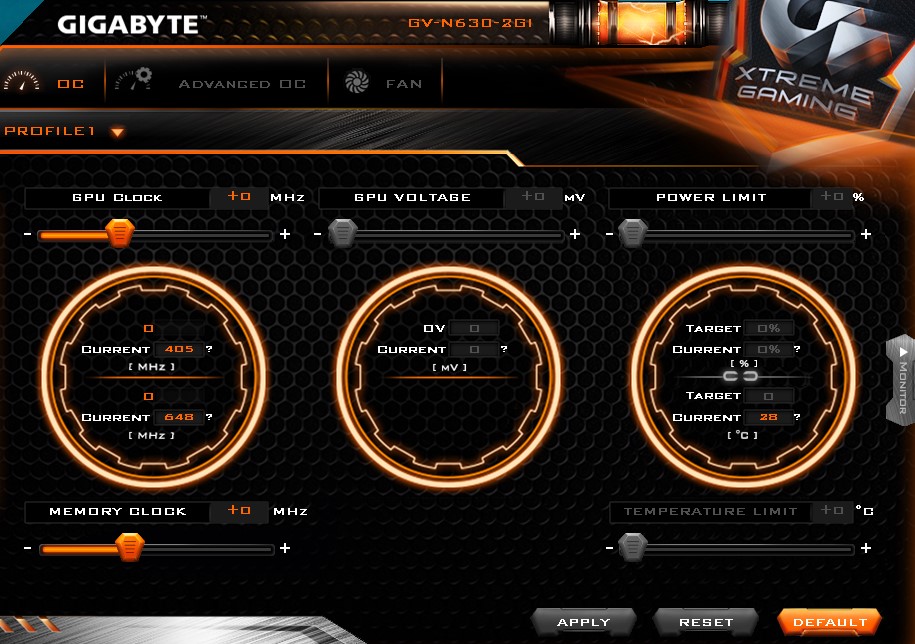Click the Reset button
This screenshot has height=644, width=915.
point(706,622)
